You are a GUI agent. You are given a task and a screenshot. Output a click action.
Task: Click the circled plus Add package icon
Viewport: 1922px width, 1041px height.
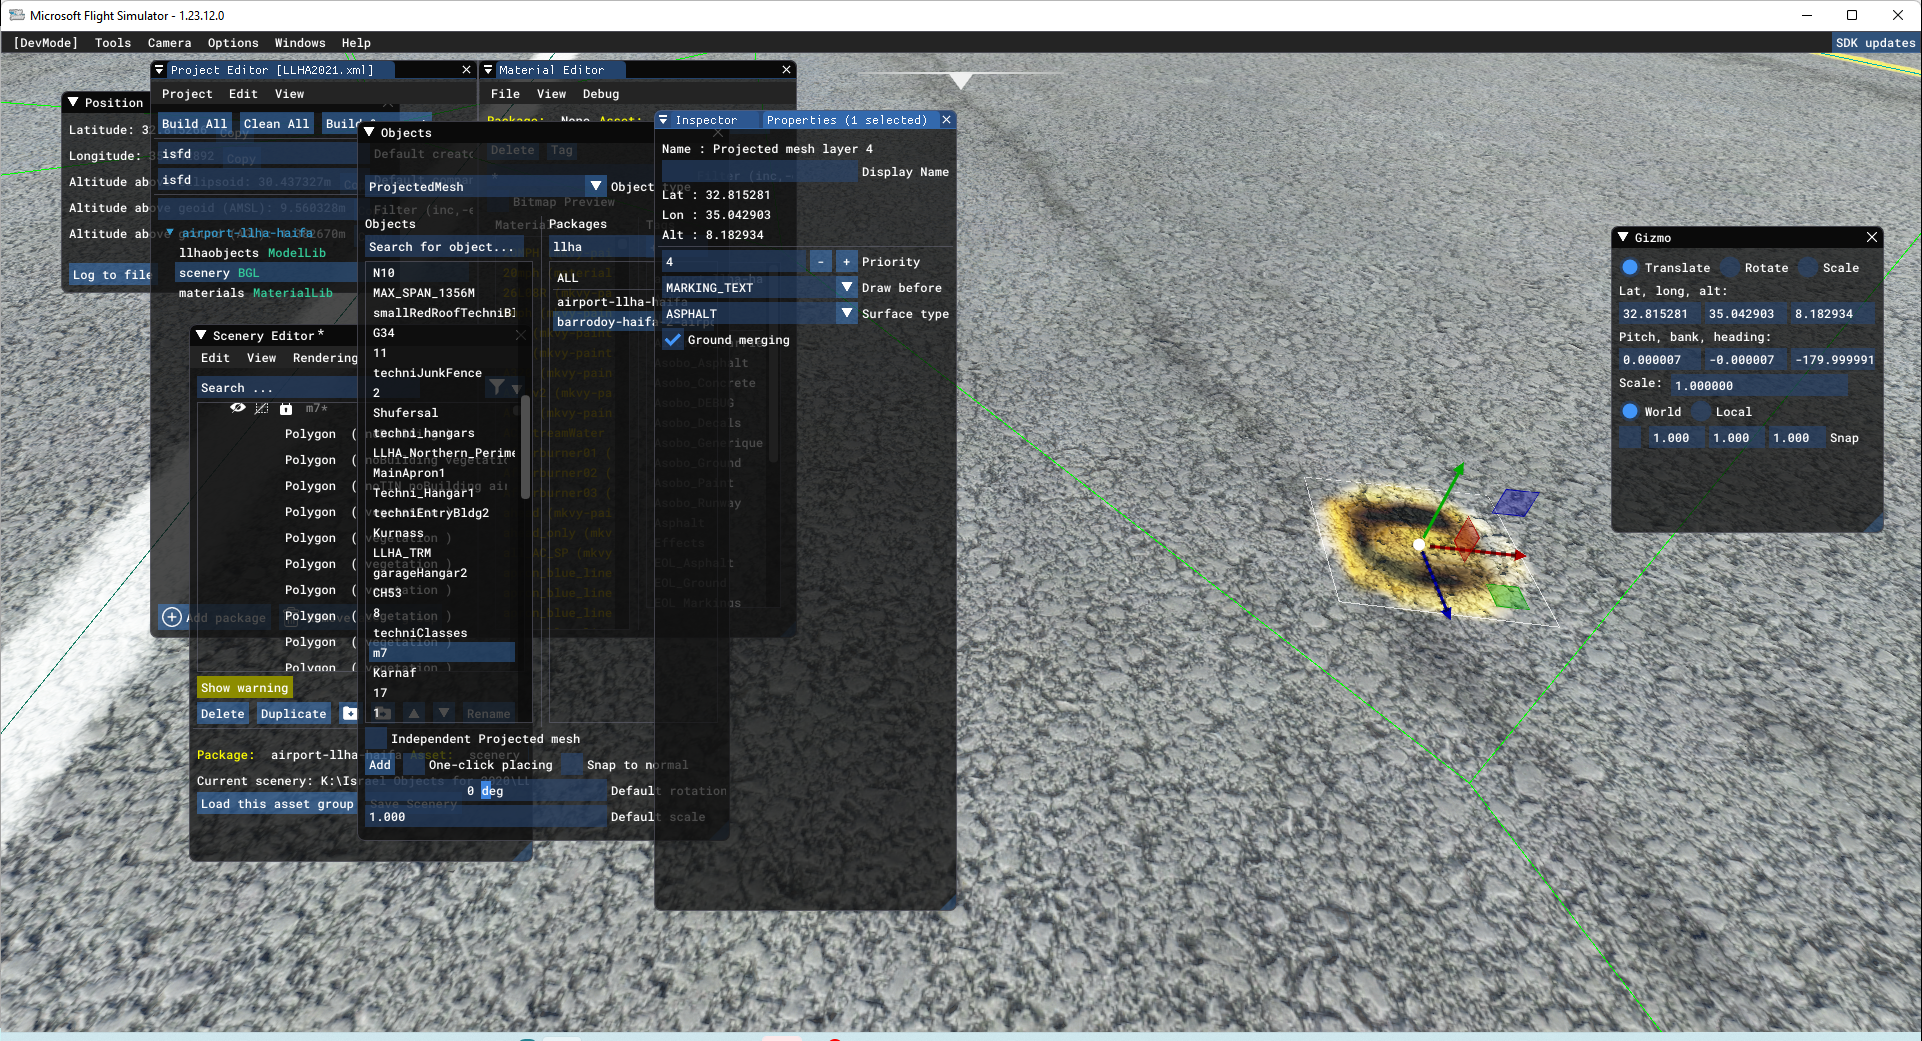(172, 617)
